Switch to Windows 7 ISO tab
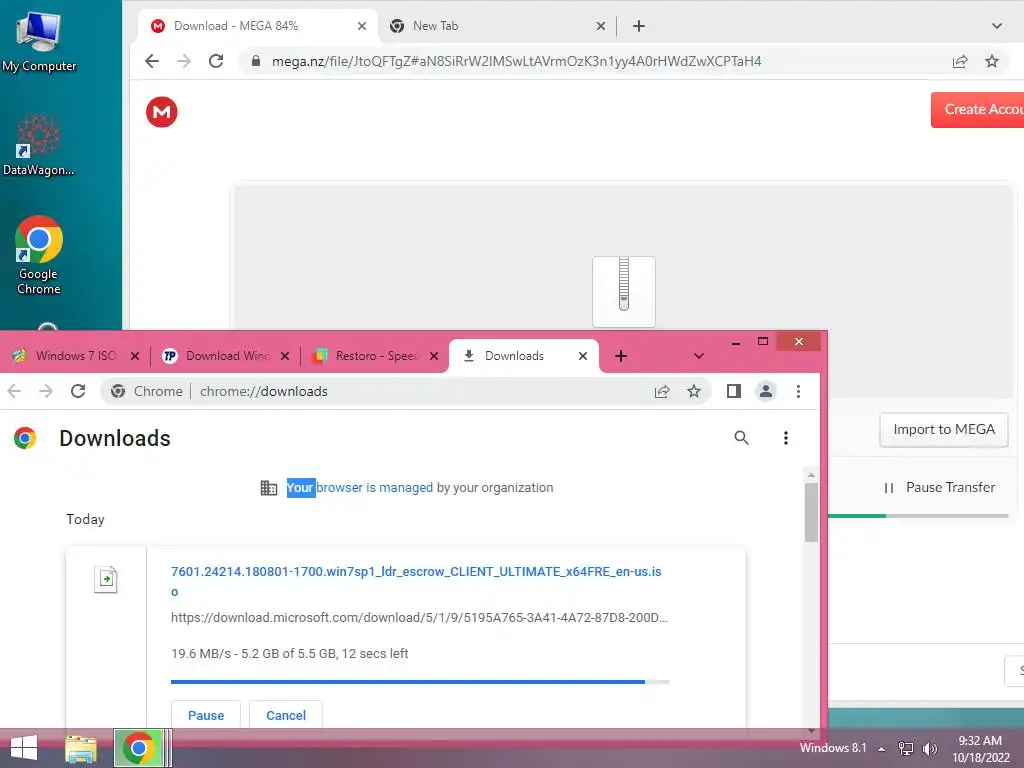This screenshot has height=768, width=1024. 76,356
